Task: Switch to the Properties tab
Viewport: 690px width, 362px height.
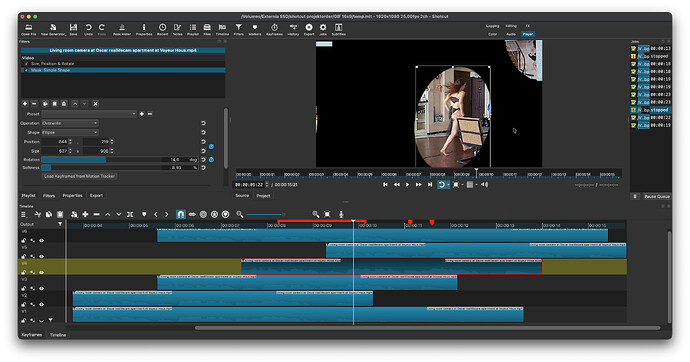Action: [73, 196]
